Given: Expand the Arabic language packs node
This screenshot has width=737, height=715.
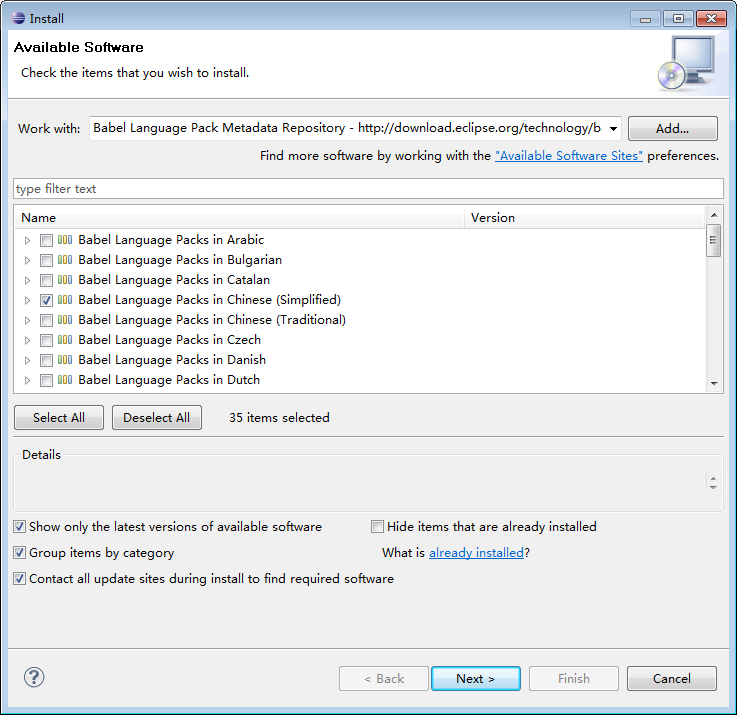Looking at the screenshot, I should point(28,240).
